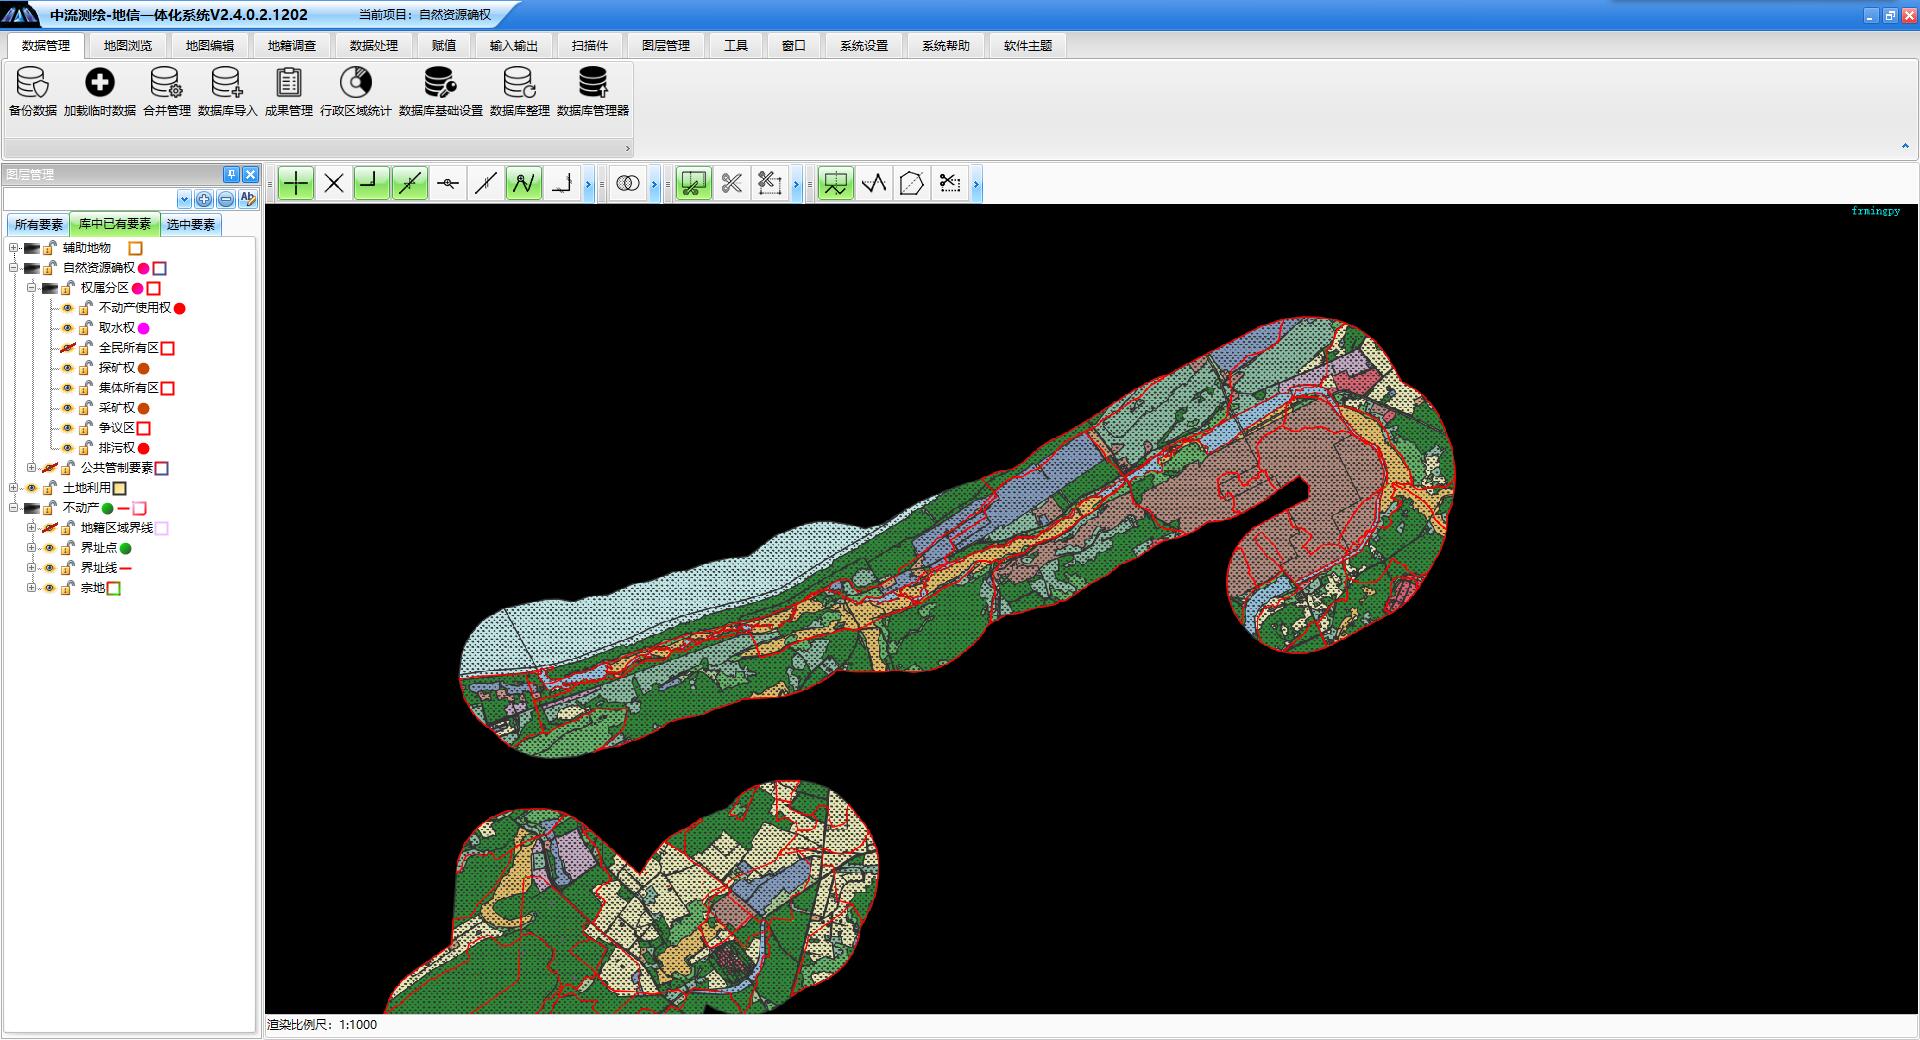The image size is (1920, 1040).
Task: Collapse the ribbon with top-right arrow
Action: point(1905,146)
